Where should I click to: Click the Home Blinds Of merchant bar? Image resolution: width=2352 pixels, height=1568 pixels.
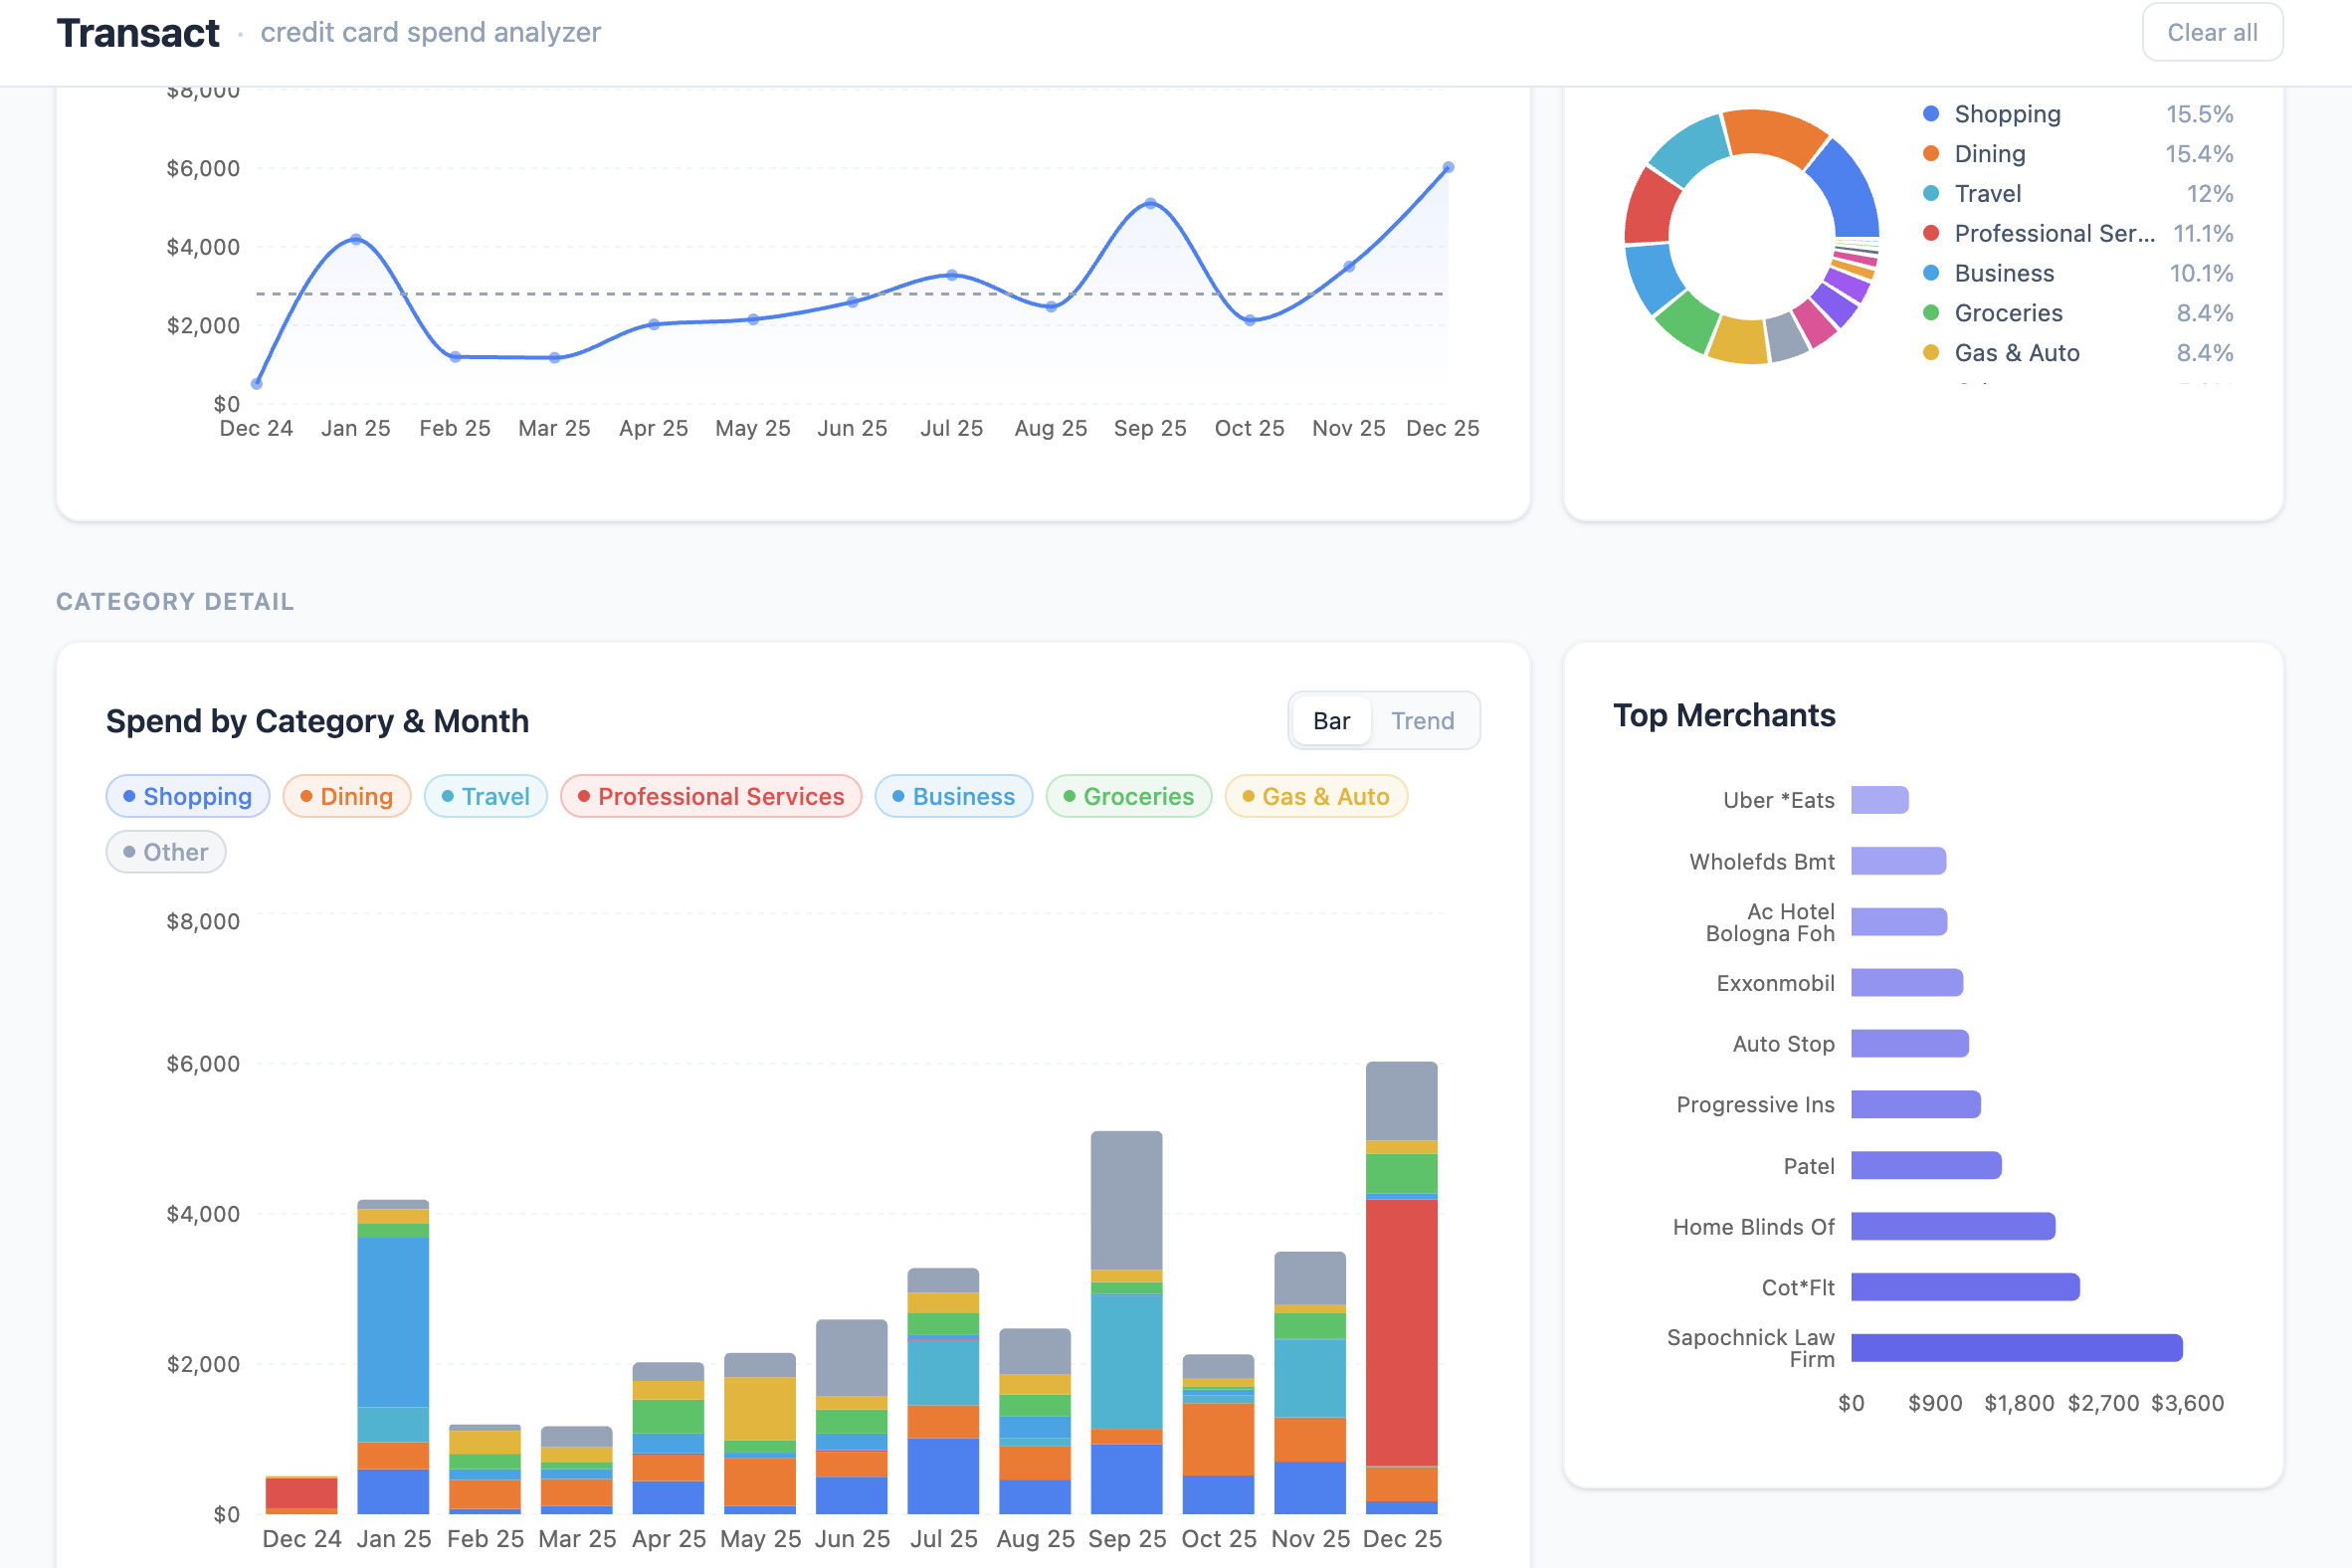(1953, 1226)
